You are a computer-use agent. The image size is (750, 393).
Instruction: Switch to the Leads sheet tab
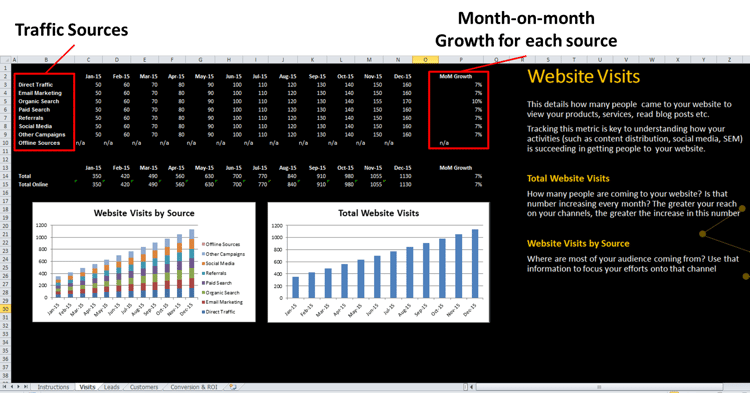point(111,387)
